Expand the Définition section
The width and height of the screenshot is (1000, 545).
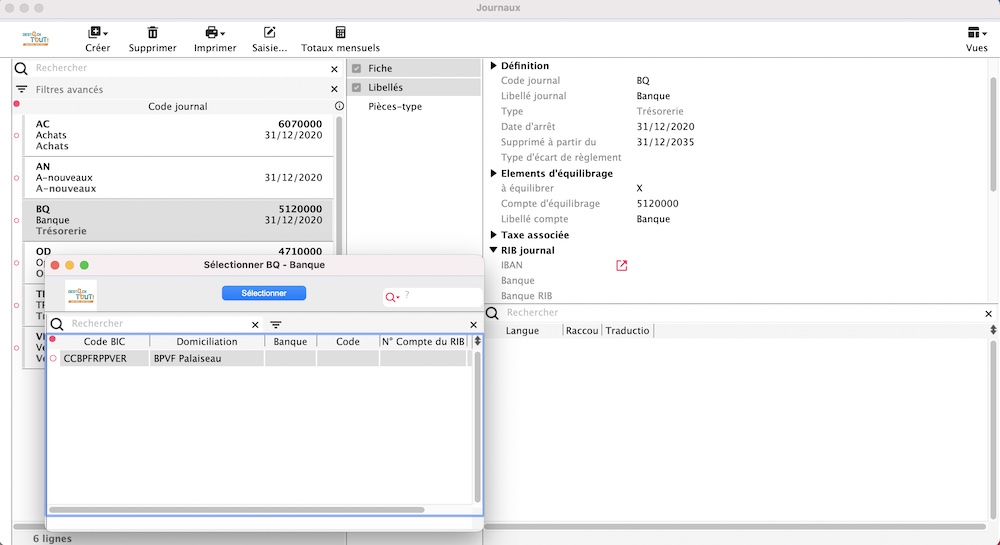(x=493, y=66)
